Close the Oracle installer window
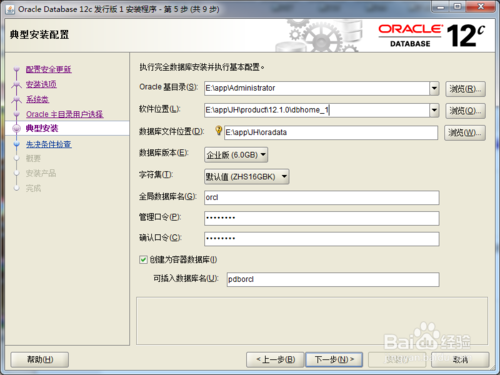Viewport: 500px width, 375px height. click(480, 7)
